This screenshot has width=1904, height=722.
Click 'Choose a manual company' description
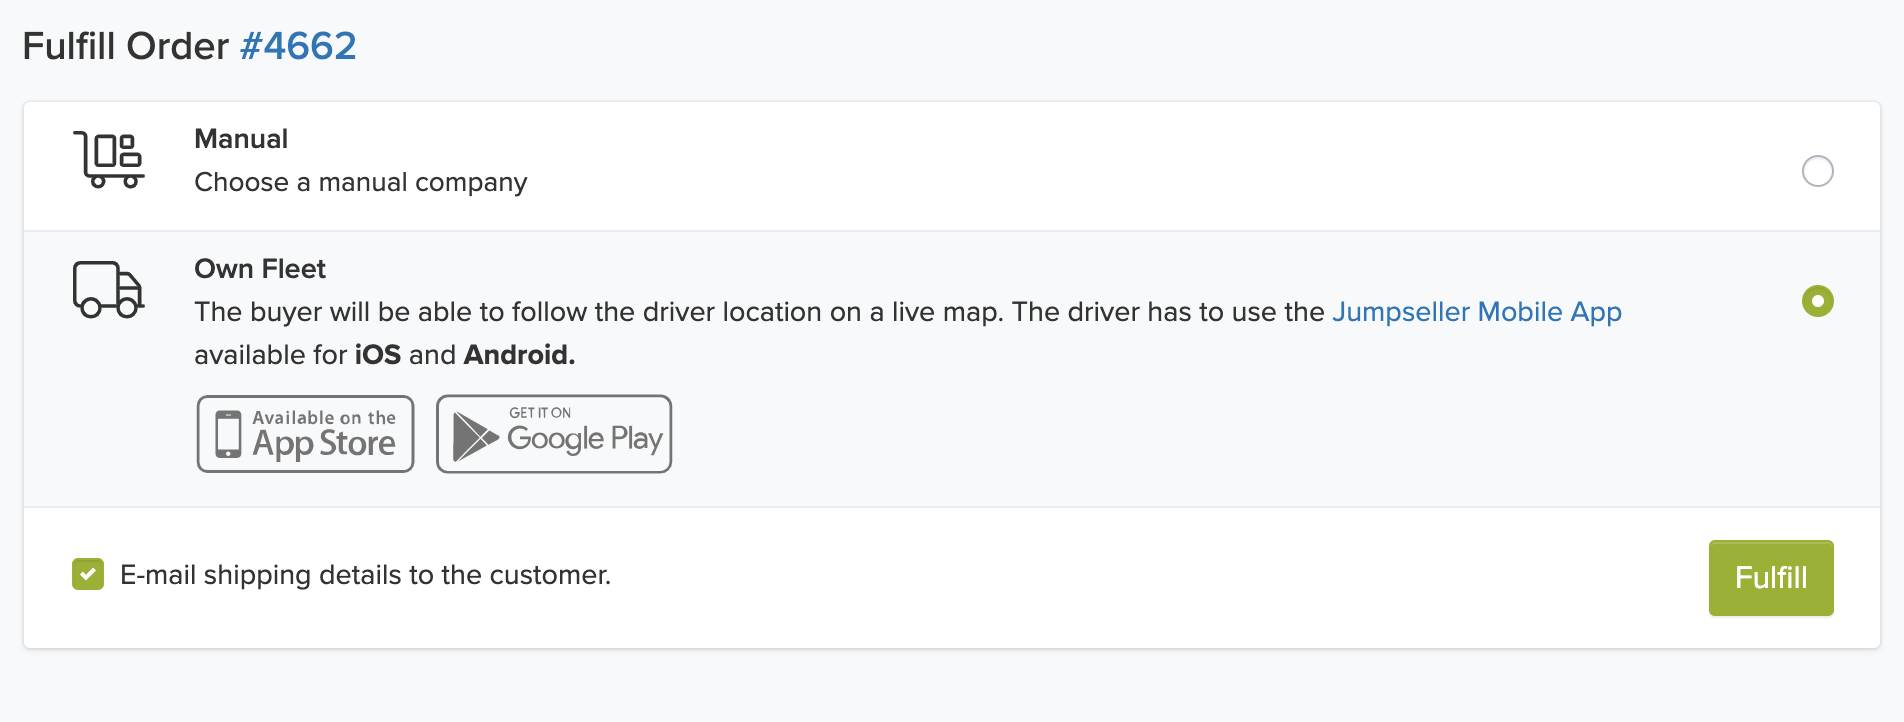coord(361,183)
